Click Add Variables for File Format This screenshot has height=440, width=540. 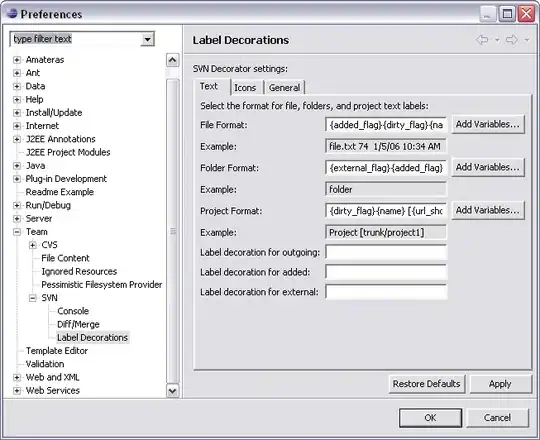488,124
